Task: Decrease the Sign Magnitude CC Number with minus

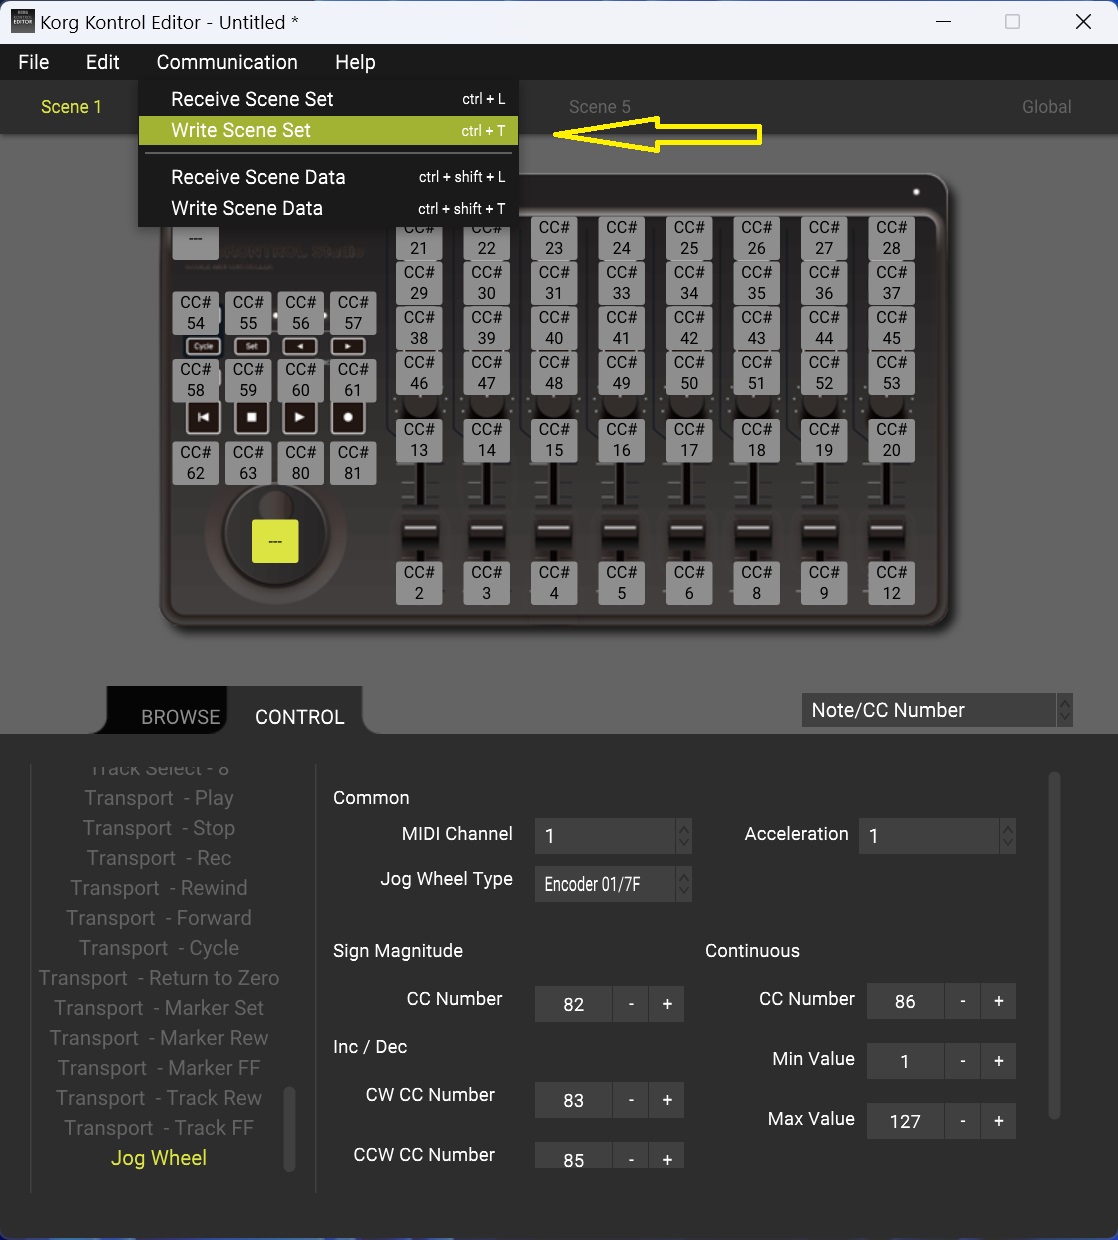Action: point(631,1004)
